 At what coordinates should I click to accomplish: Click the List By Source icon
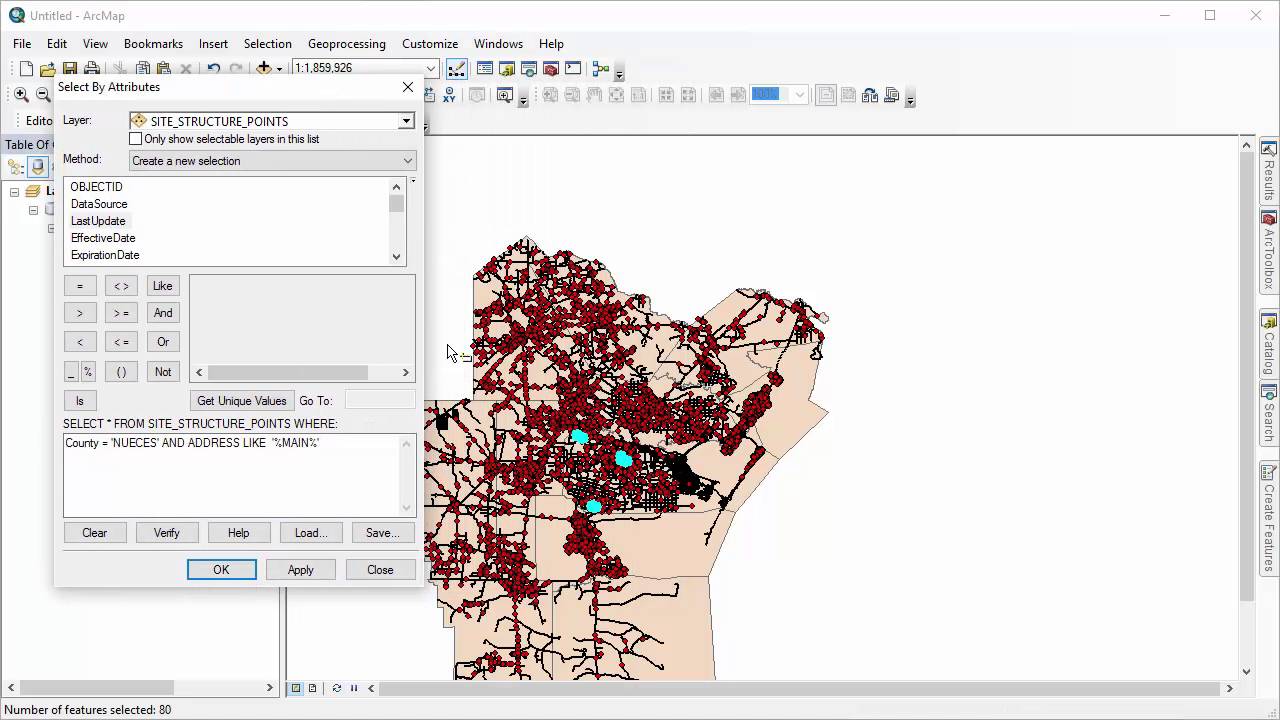[x=38, y=168]
